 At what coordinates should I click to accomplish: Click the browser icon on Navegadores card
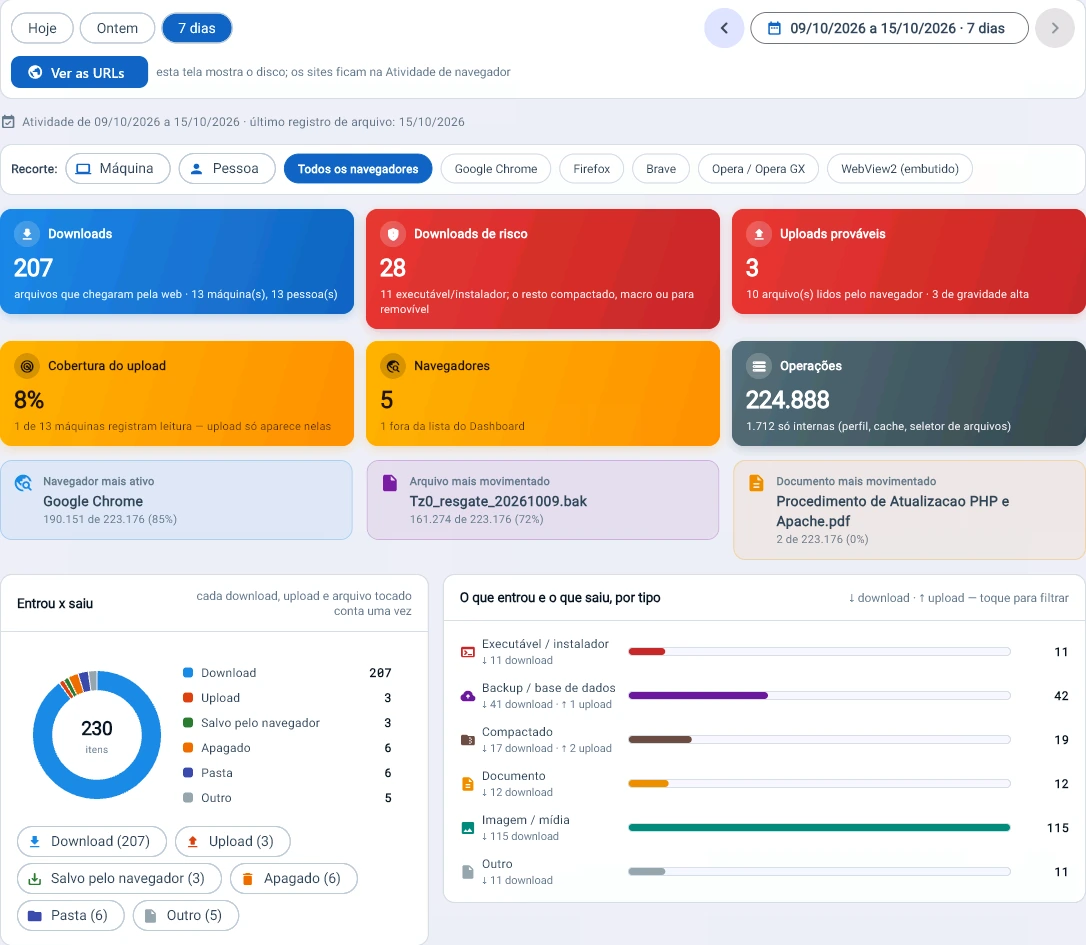click(393, 366)
